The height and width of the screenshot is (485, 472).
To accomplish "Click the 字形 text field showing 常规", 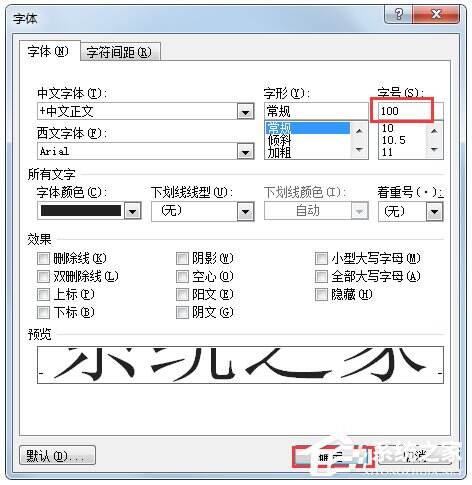I will tap(316, 111).
